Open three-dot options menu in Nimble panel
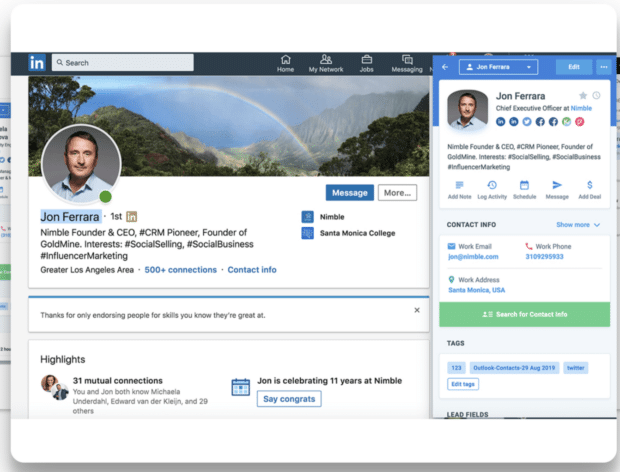The width and height of the screenshot is (620, 472). (x=604, y=67)
